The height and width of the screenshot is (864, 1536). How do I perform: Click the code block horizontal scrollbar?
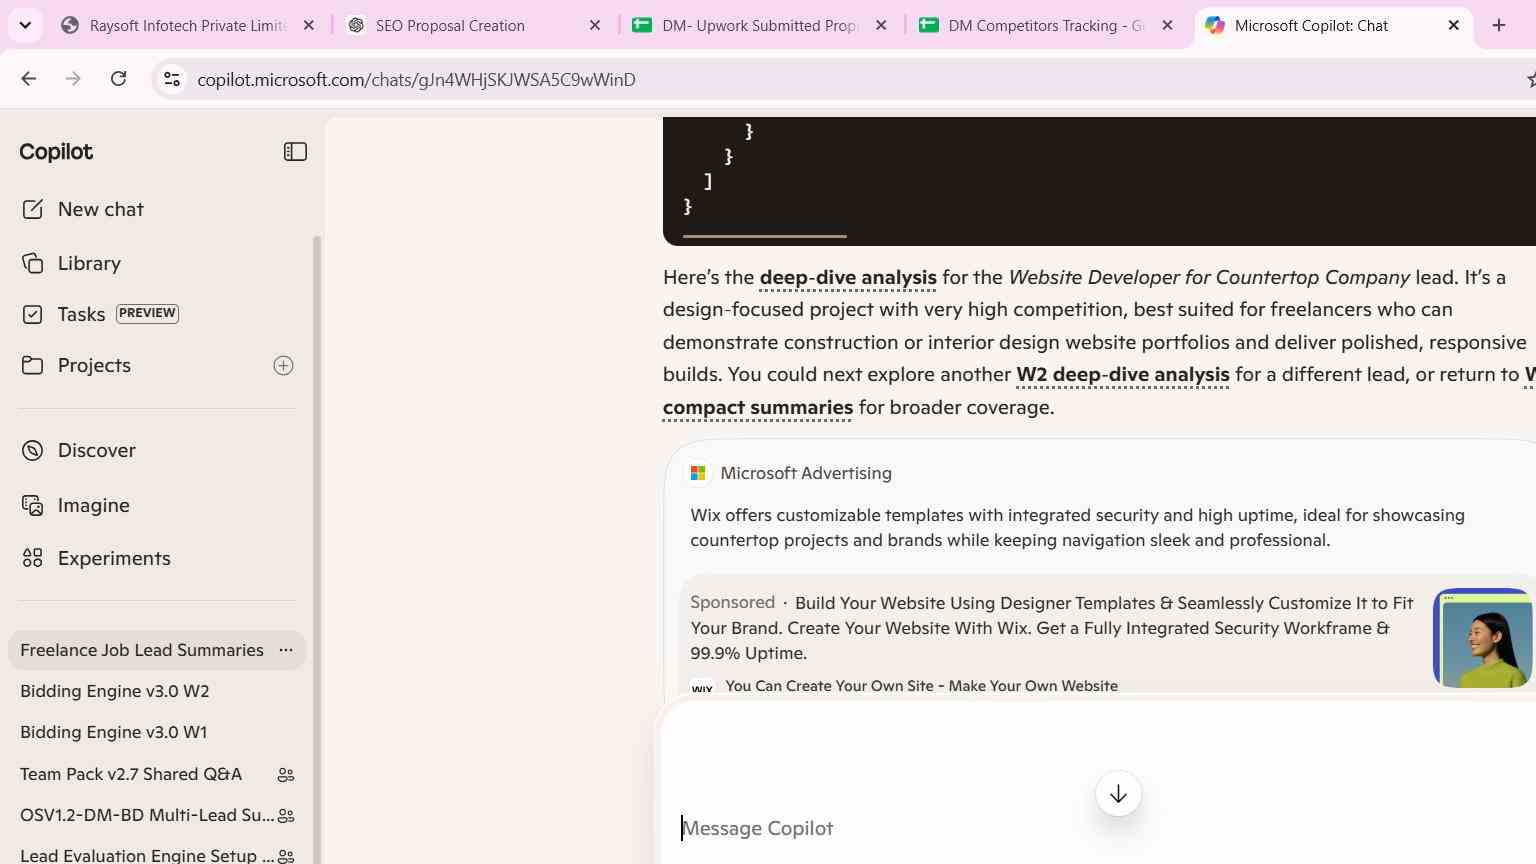click(765, 236)
